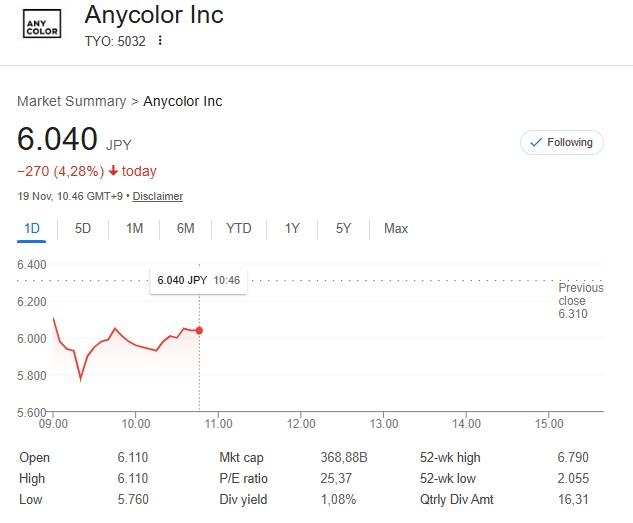
Task: Open the Disclaimer link
Action: (157, 196)
